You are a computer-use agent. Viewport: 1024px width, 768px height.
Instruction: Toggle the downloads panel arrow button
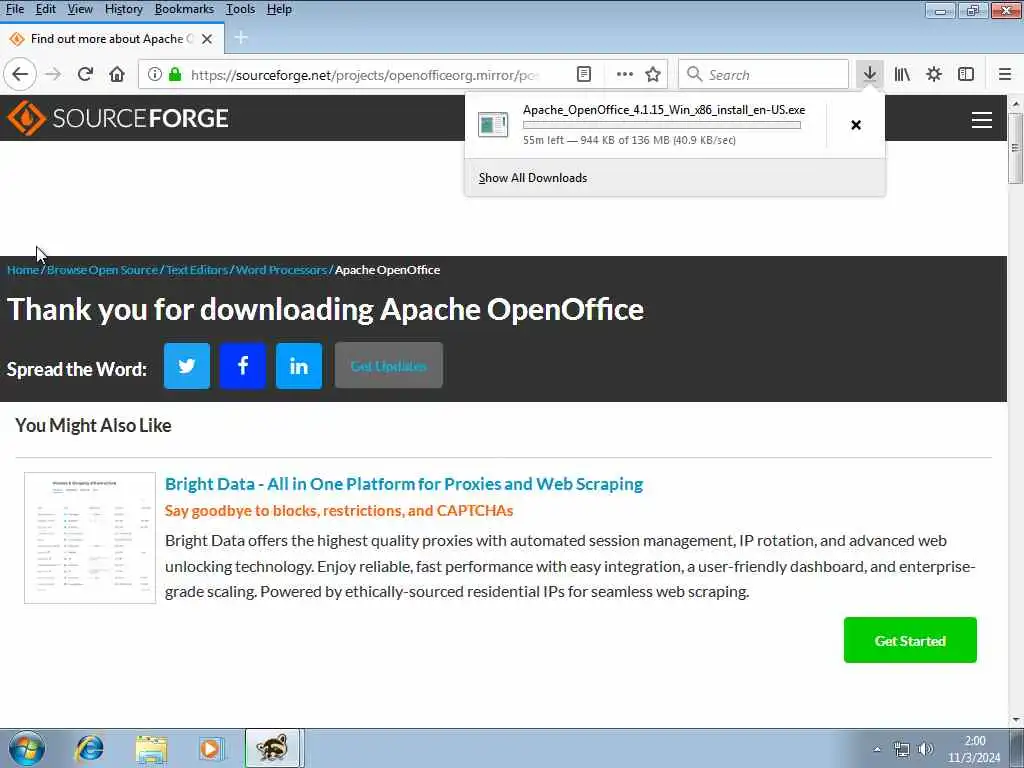869,74
